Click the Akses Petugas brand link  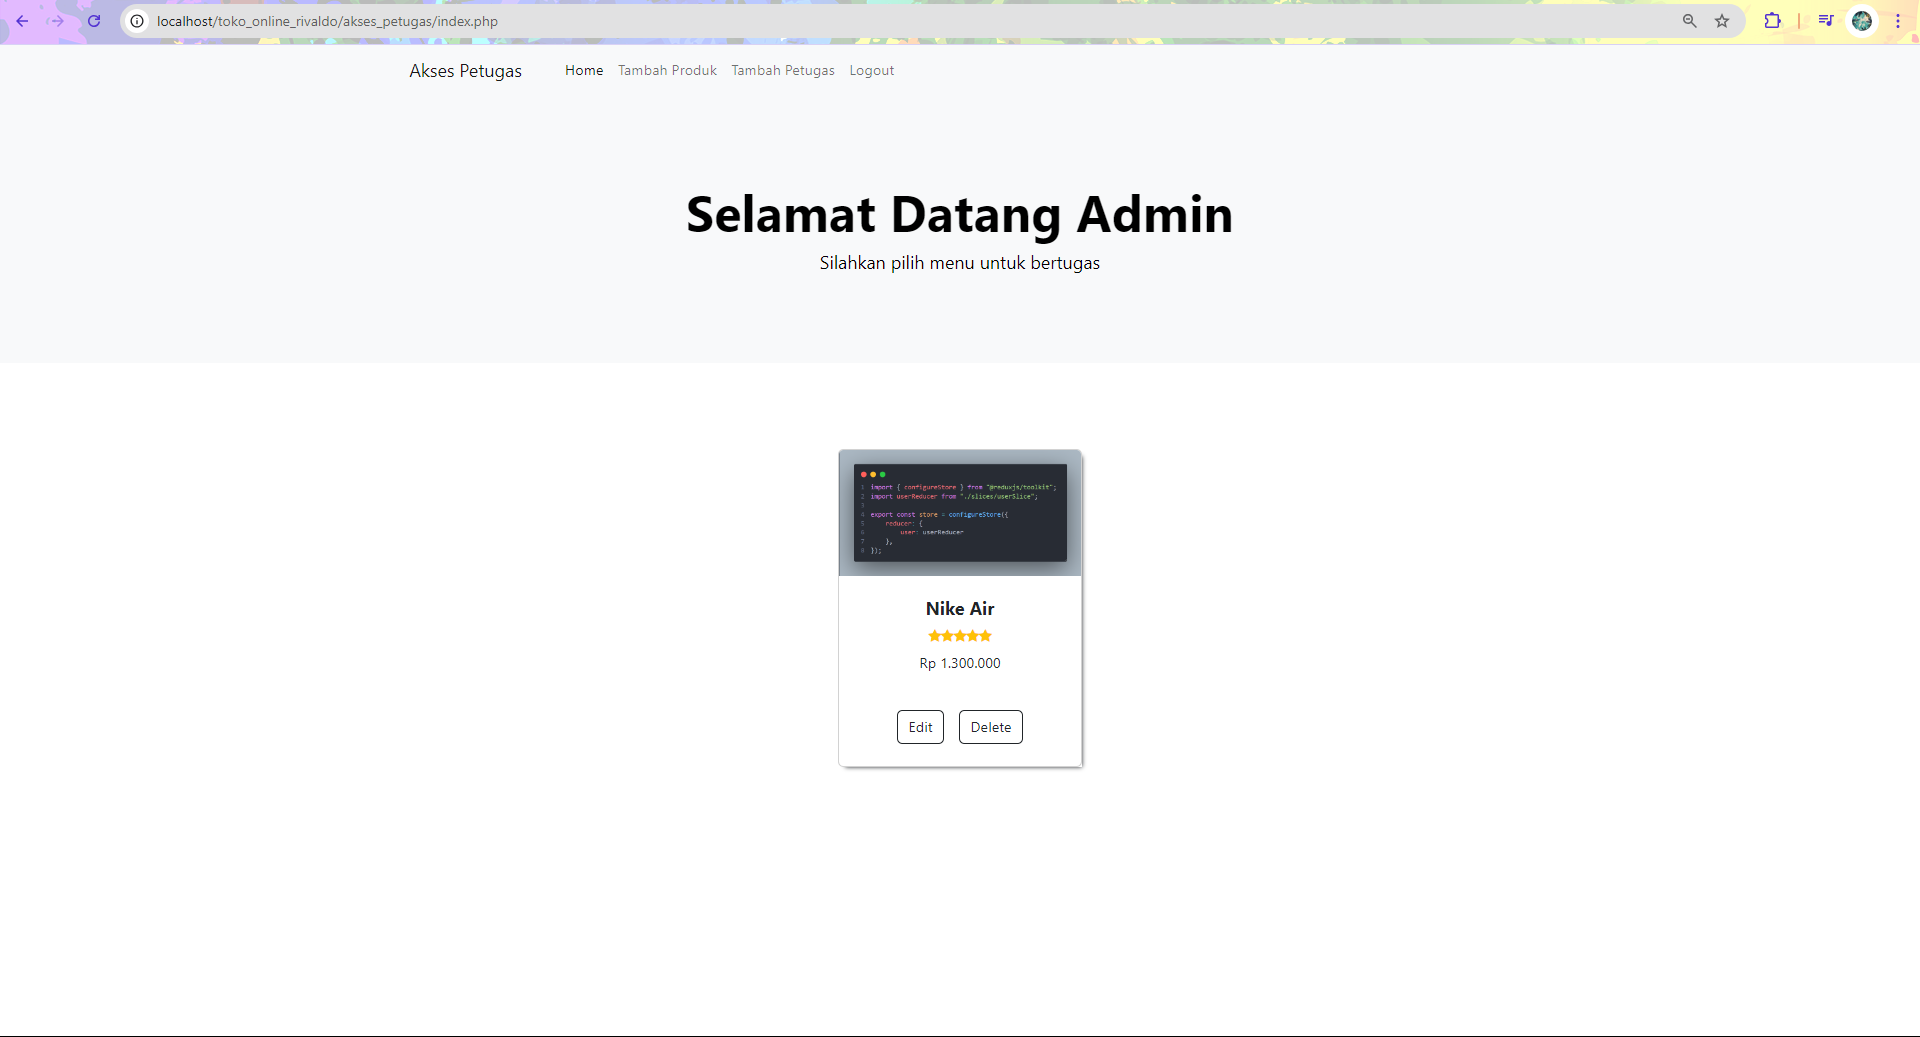[x=465, y=71]
